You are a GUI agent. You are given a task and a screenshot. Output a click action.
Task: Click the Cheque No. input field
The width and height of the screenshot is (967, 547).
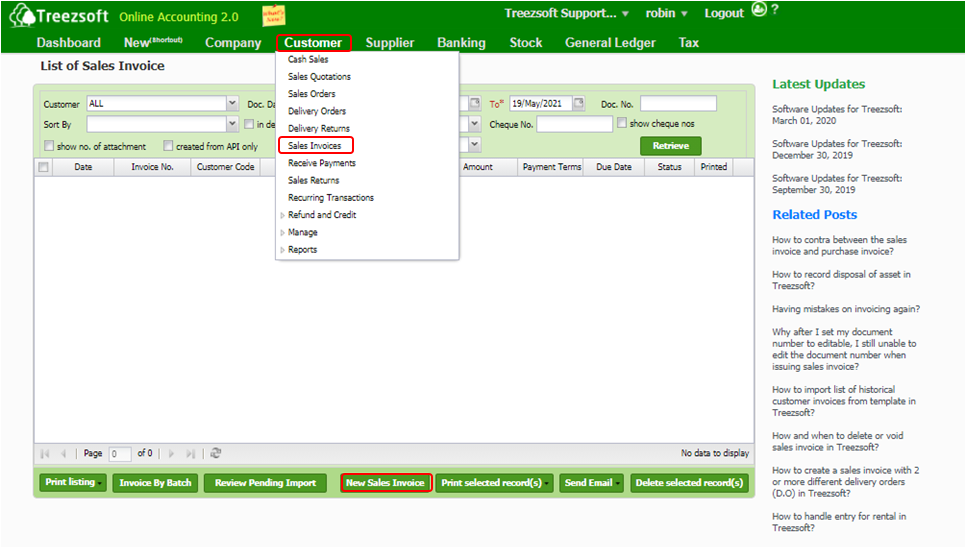575,124
